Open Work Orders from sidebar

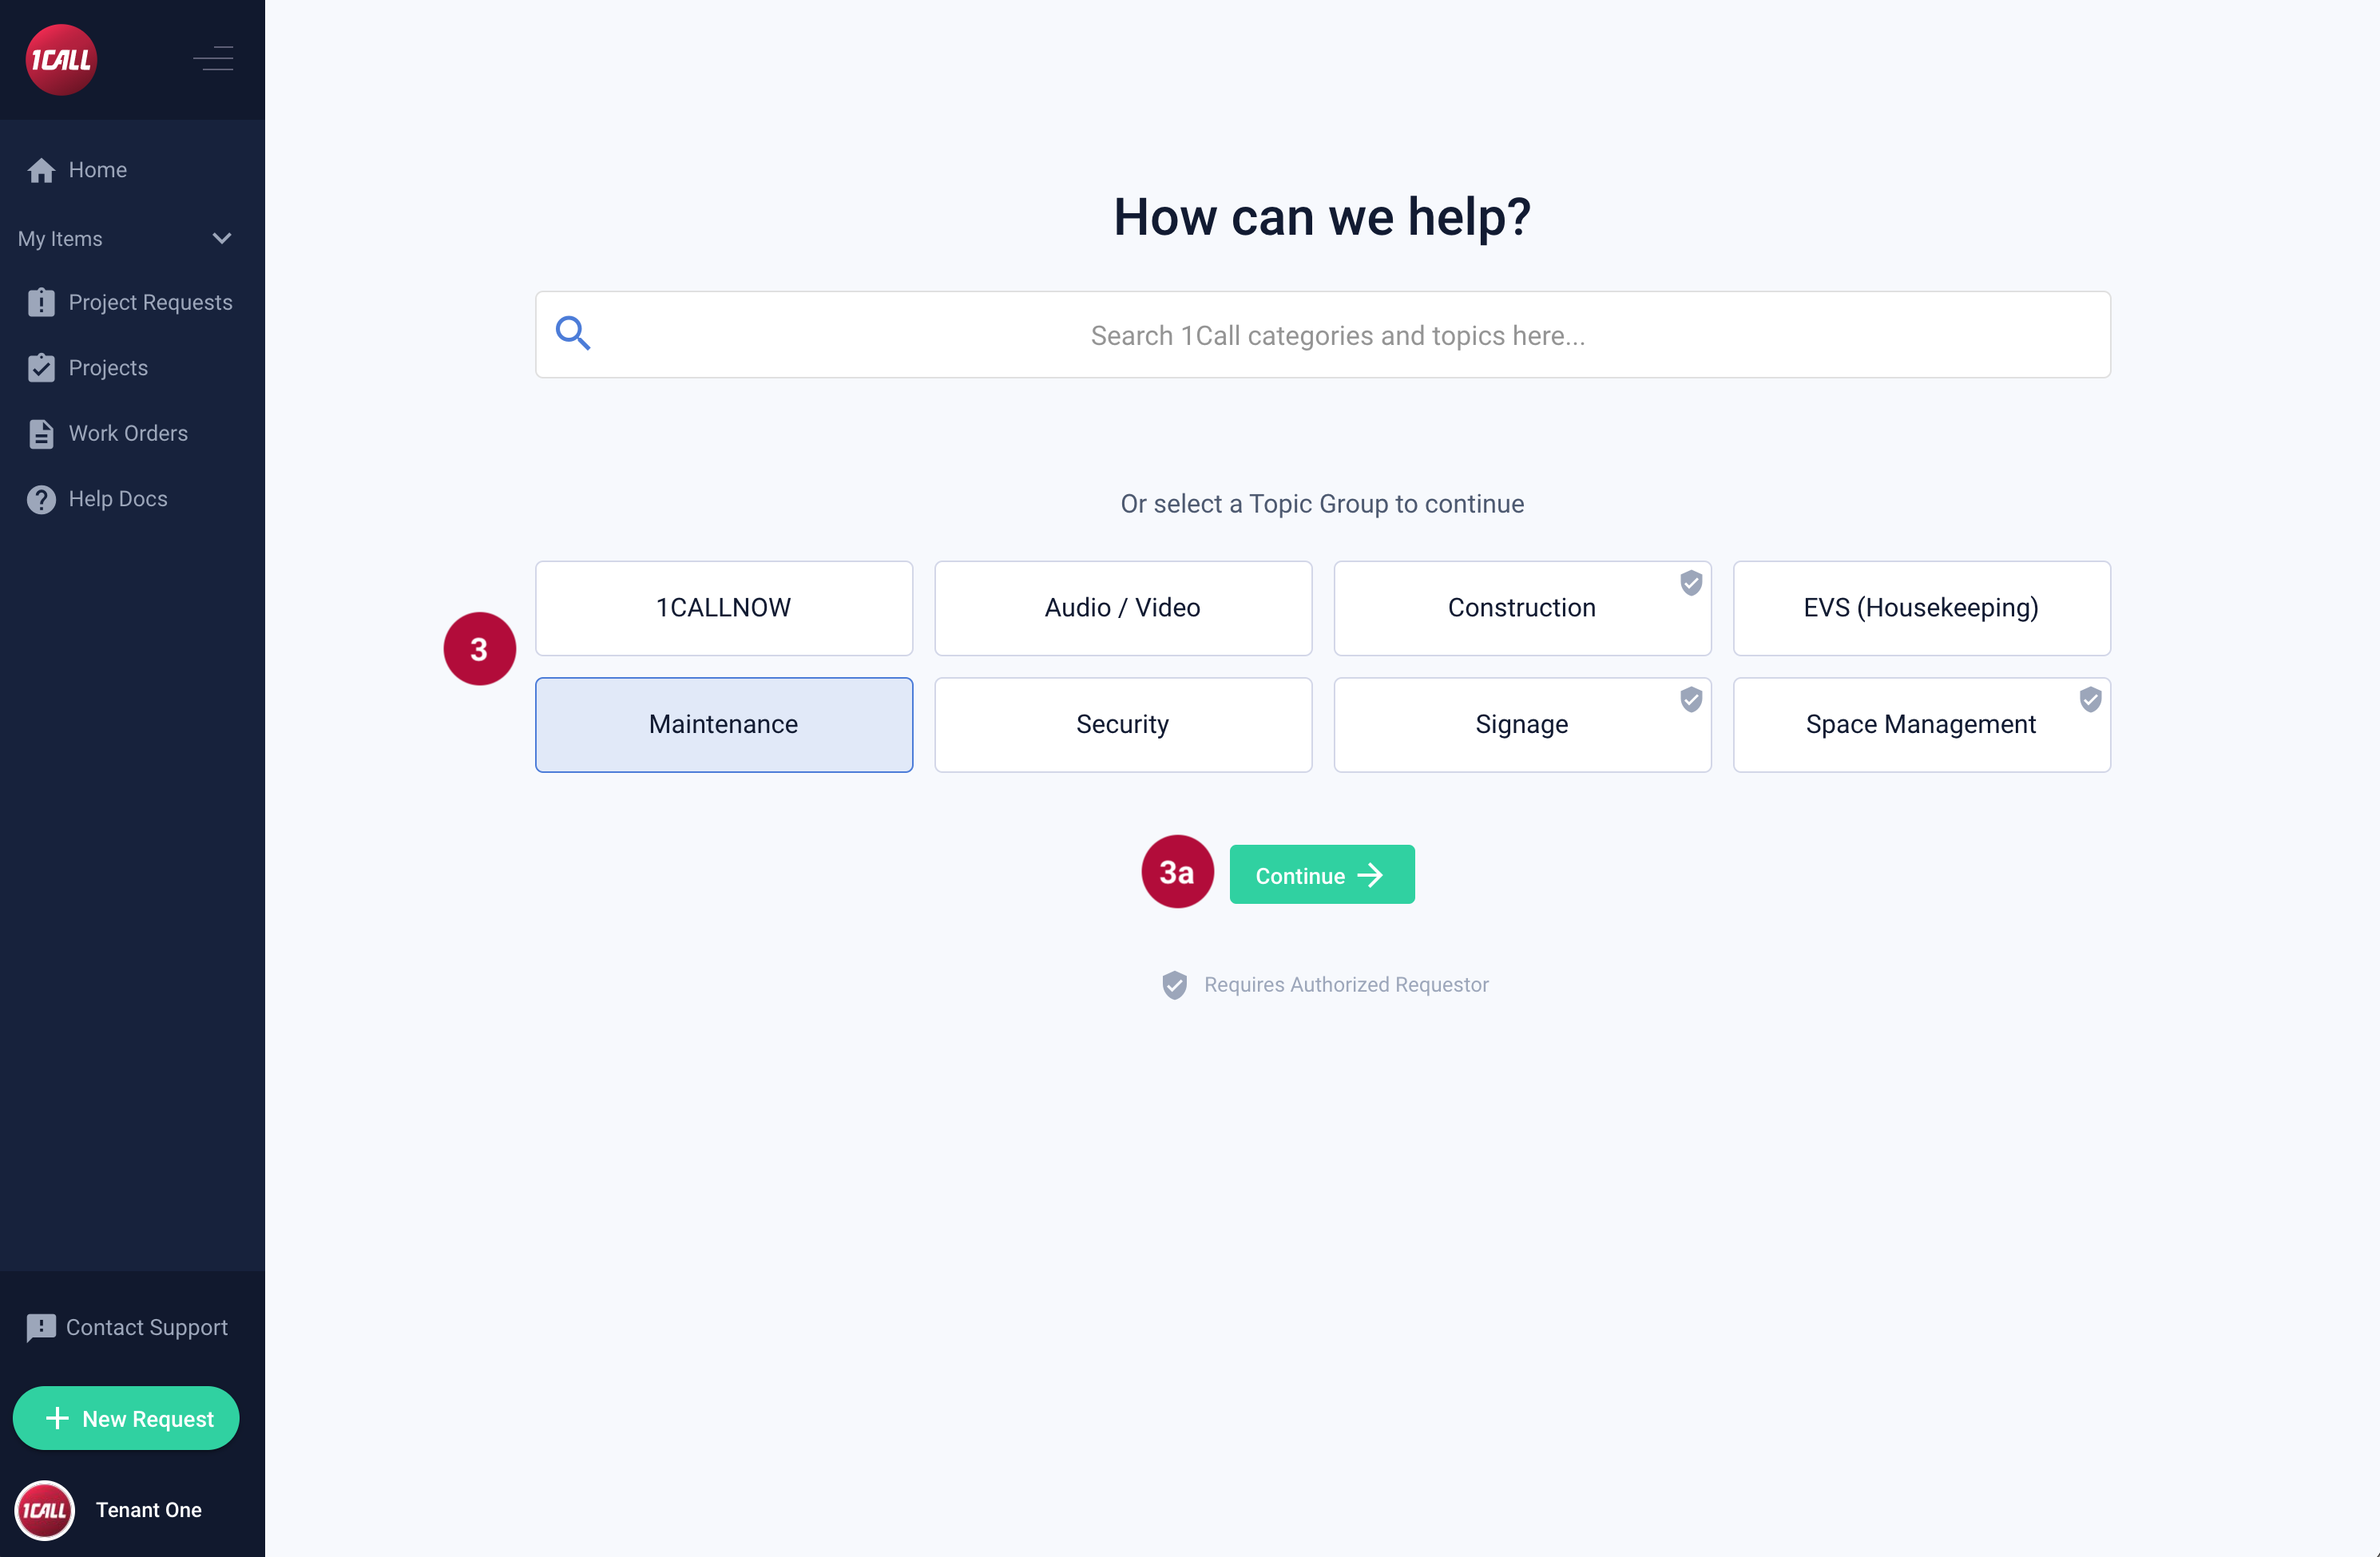coord(128,434)
